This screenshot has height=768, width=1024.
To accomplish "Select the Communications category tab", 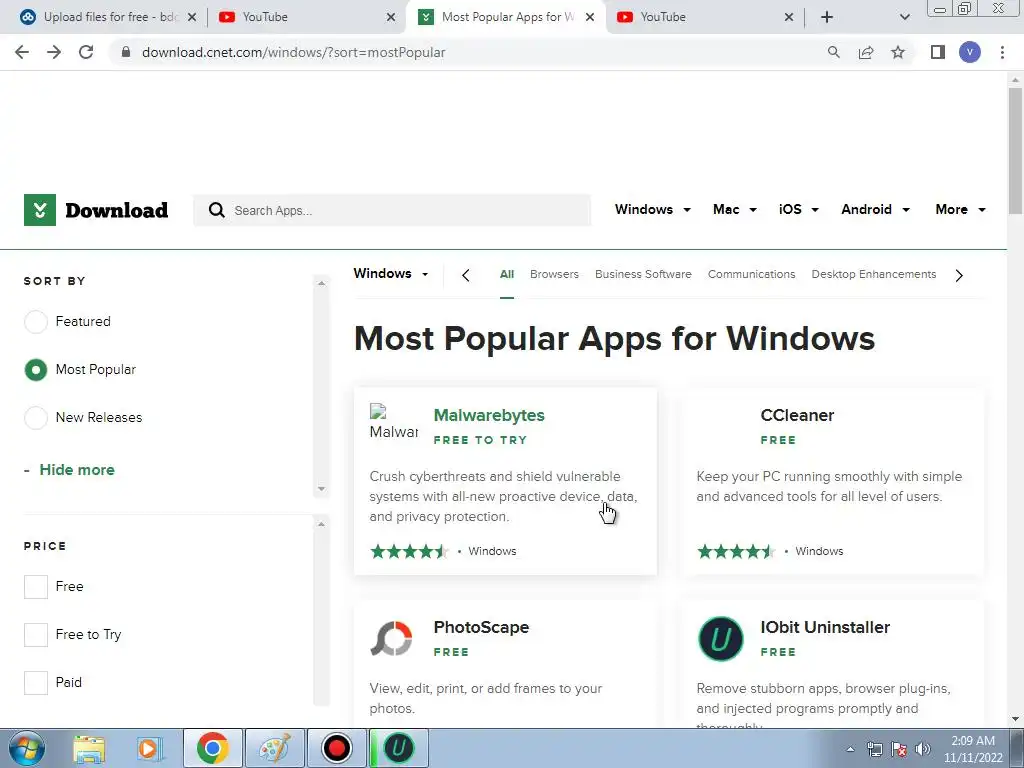I will (x=752, y=274).
